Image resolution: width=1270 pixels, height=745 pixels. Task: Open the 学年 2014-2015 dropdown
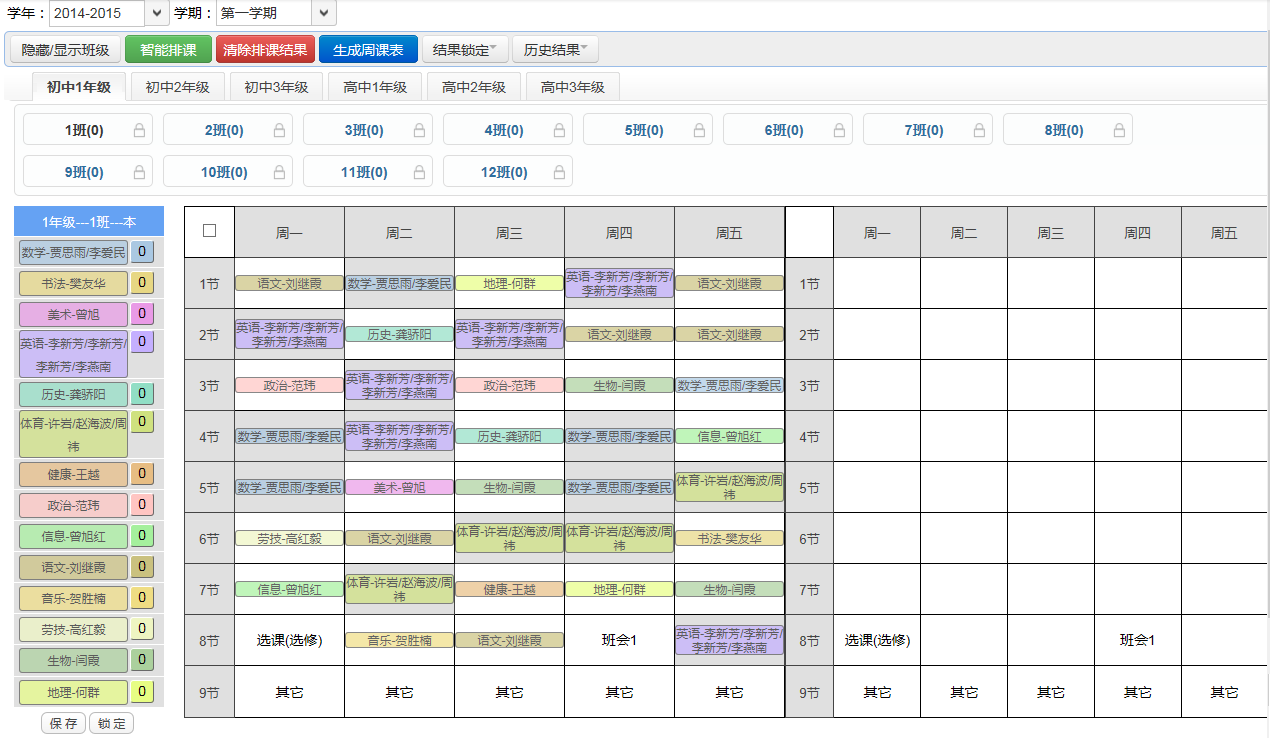(110, 13)
